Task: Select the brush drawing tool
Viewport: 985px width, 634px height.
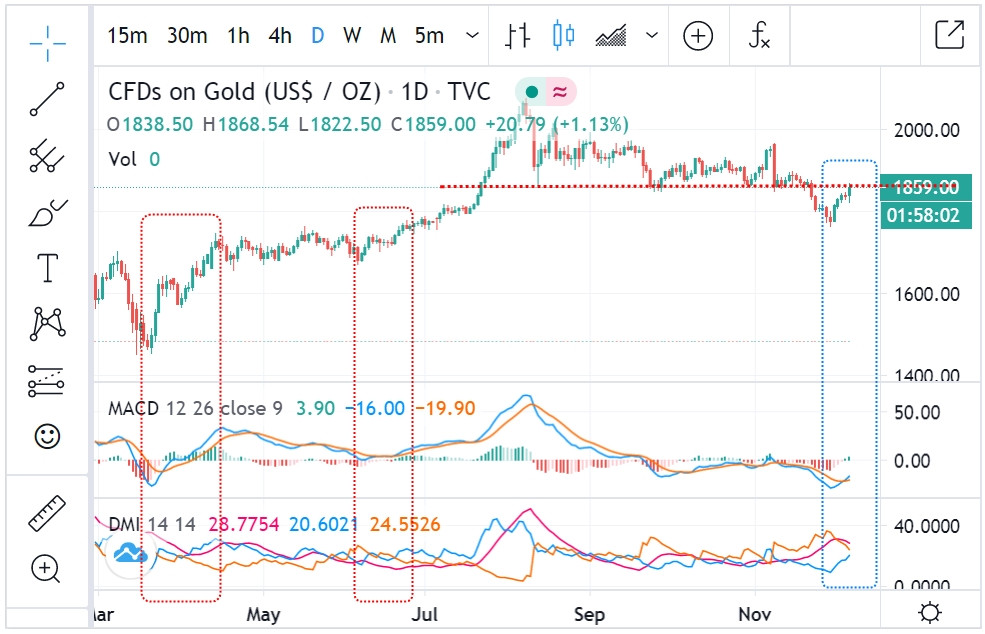Action: tap(47, 212)
